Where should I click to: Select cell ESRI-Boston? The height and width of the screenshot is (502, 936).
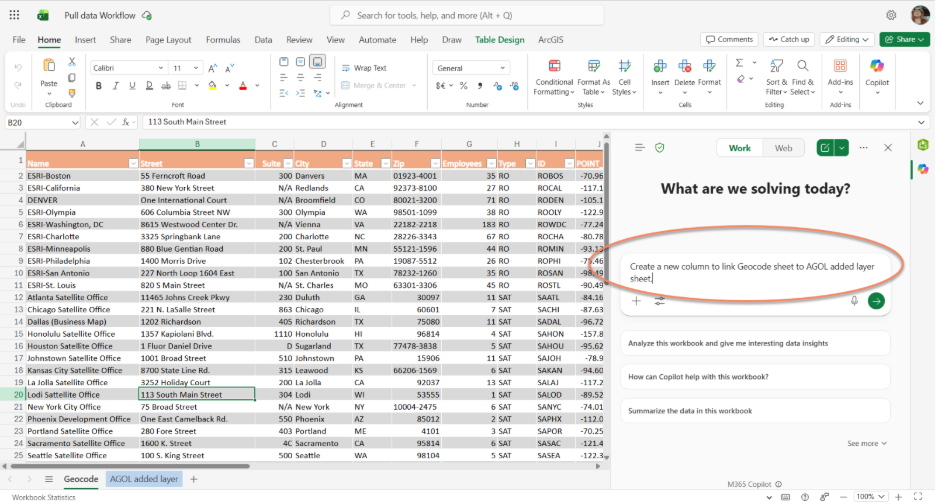tap(82, 175)
